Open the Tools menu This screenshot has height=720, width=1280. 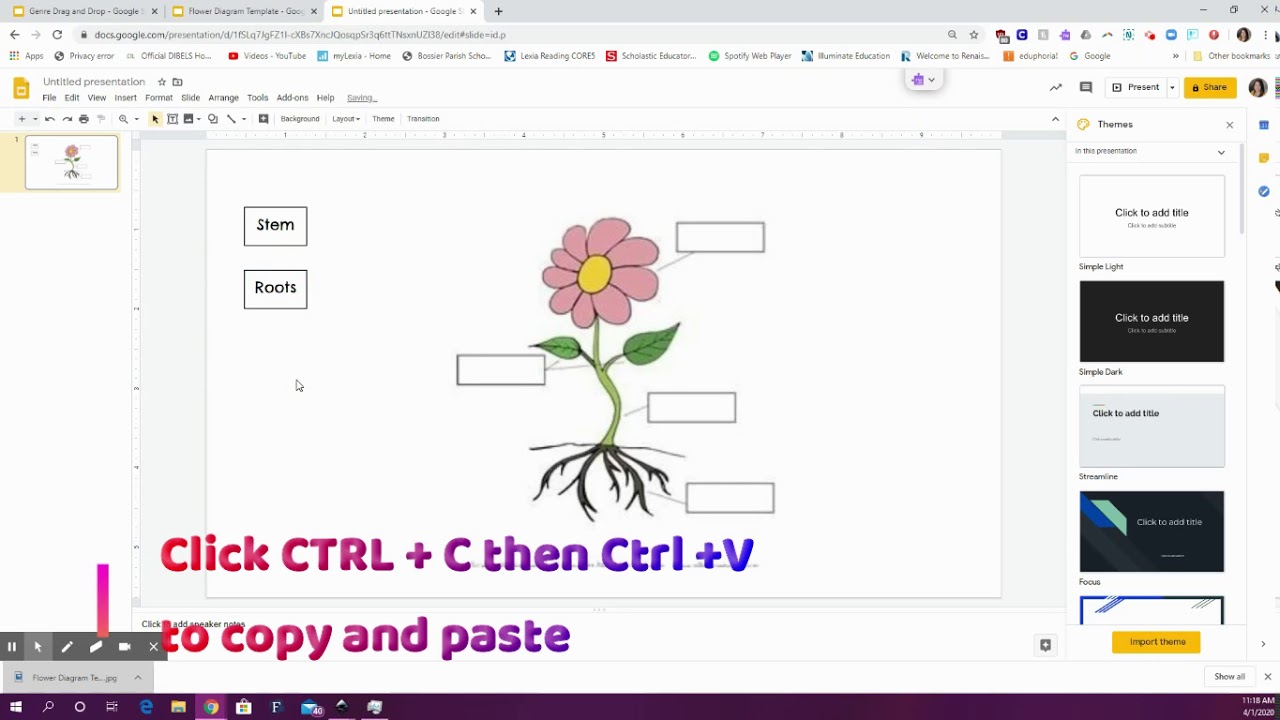[x=258, y=98]
